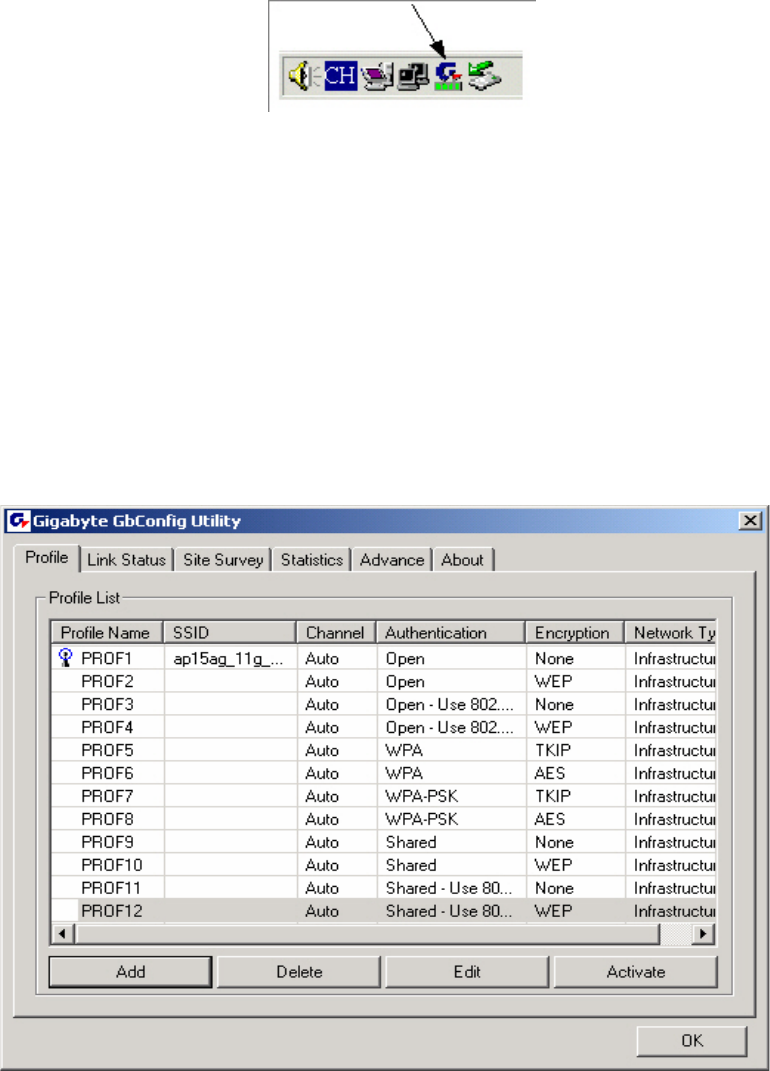This screenshot has height=1071, width=770.
Task: Select the PROF5 profile row
Action: [x=384, y=750]
